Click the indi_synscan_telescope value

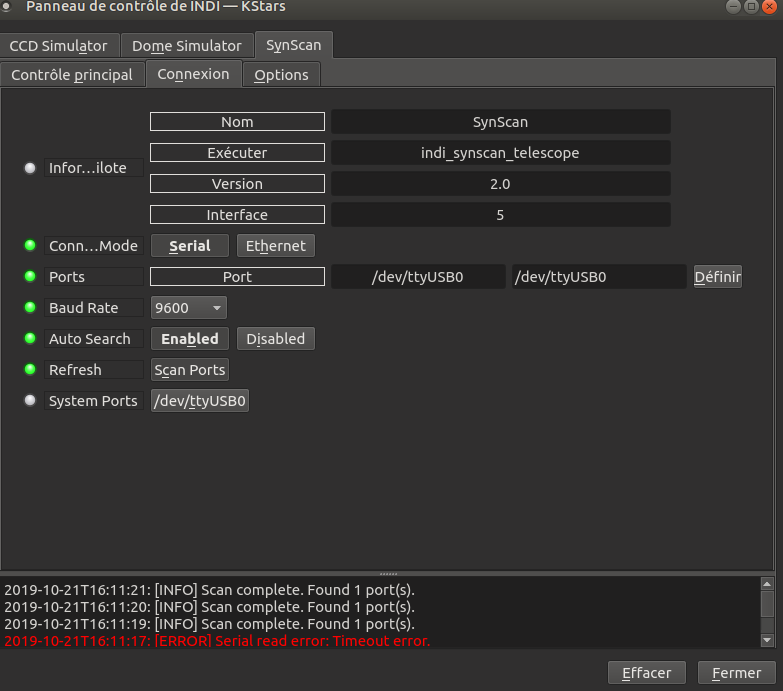click(500, 153)
